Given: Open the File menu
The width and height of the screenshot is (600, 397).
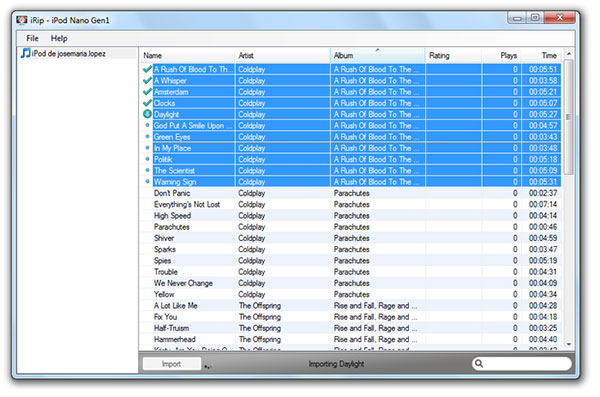Looking at the screenshot, I should [x=32, y=38].
